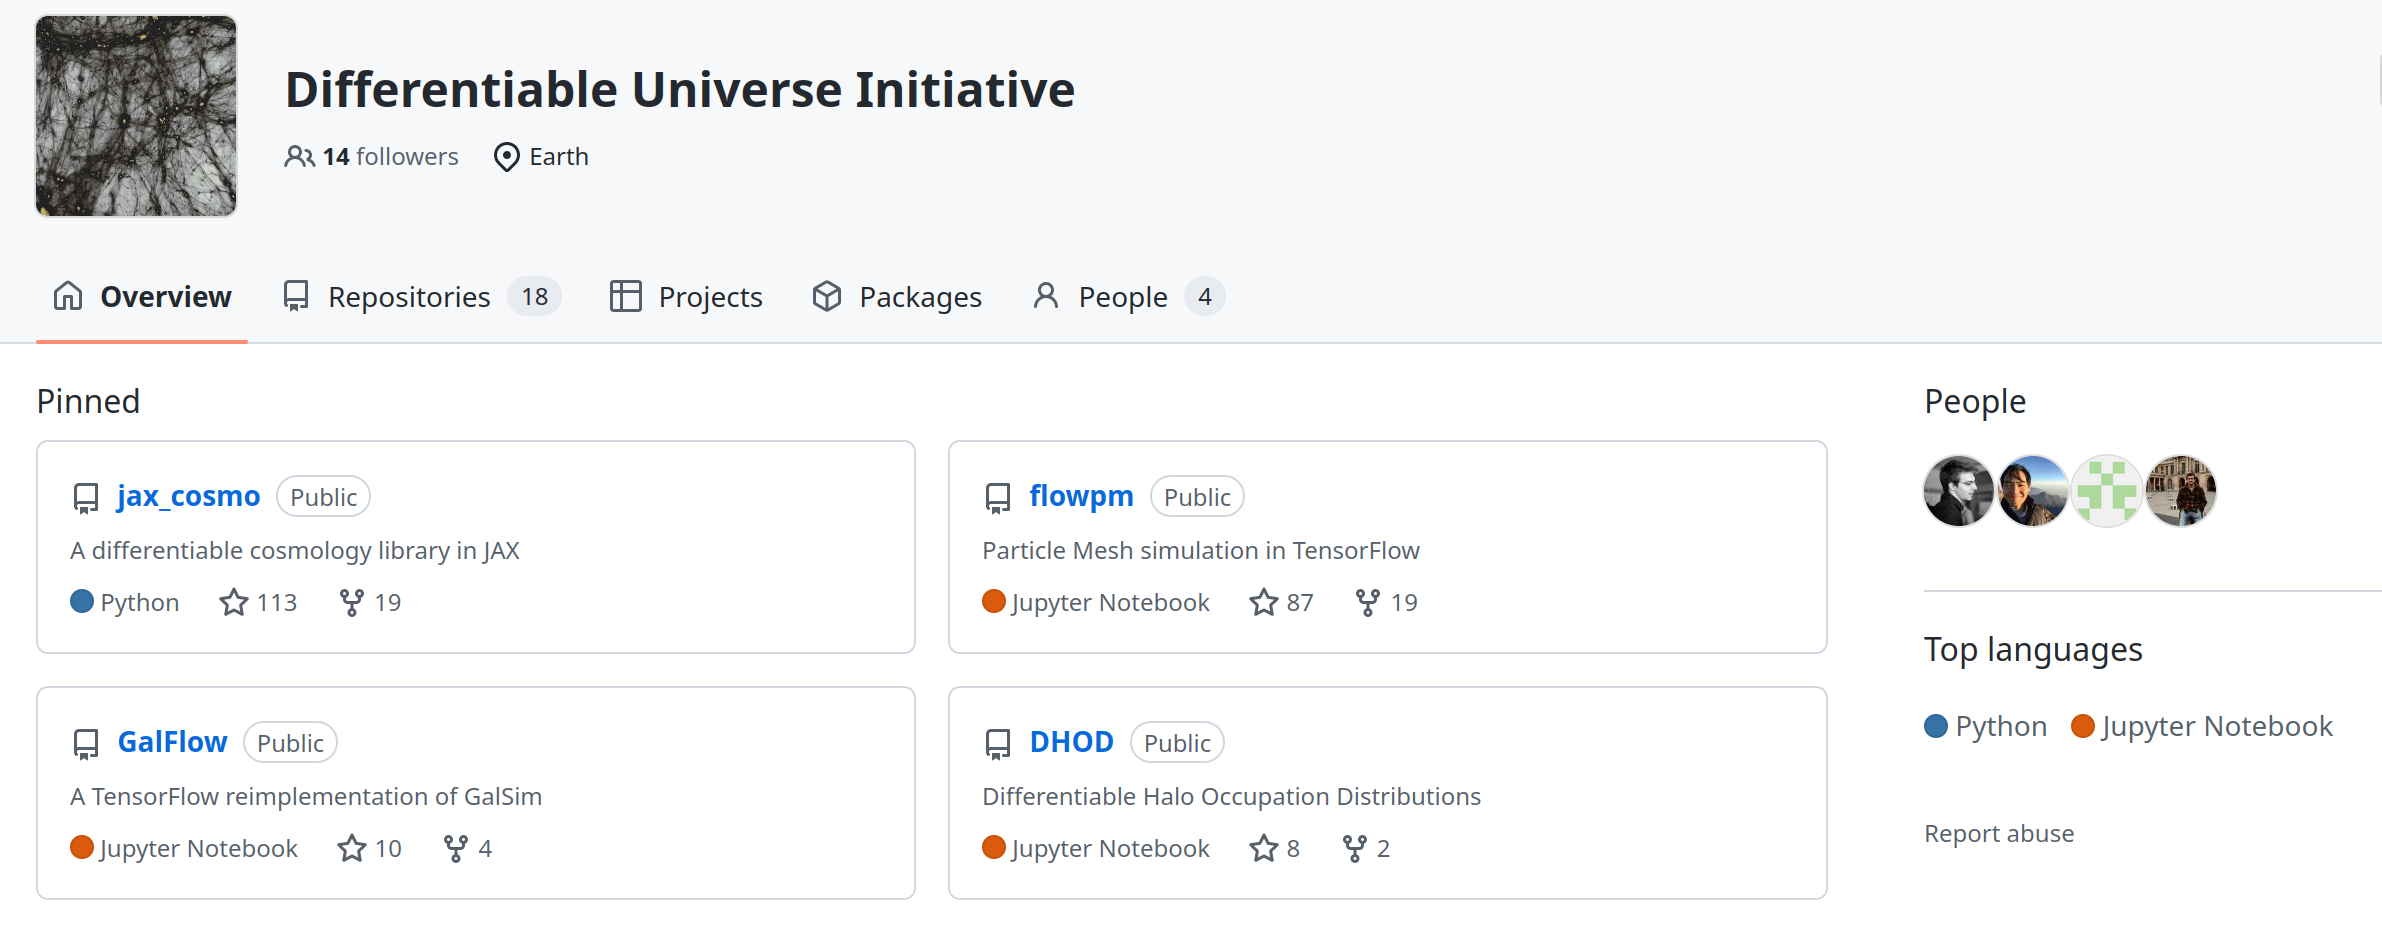Open the Packages tab

pos(897,297)
